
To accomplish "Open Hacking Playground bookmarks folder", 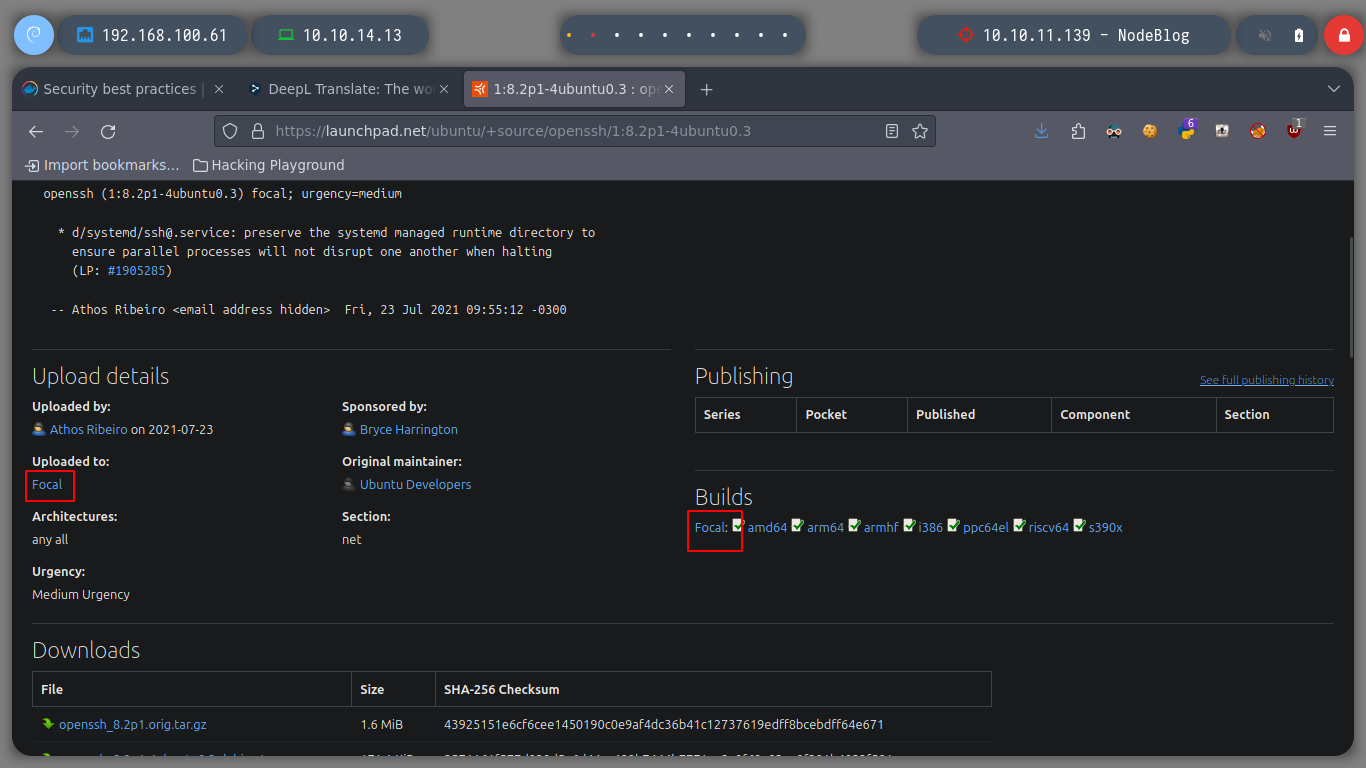I will click(x=268, y=165).
